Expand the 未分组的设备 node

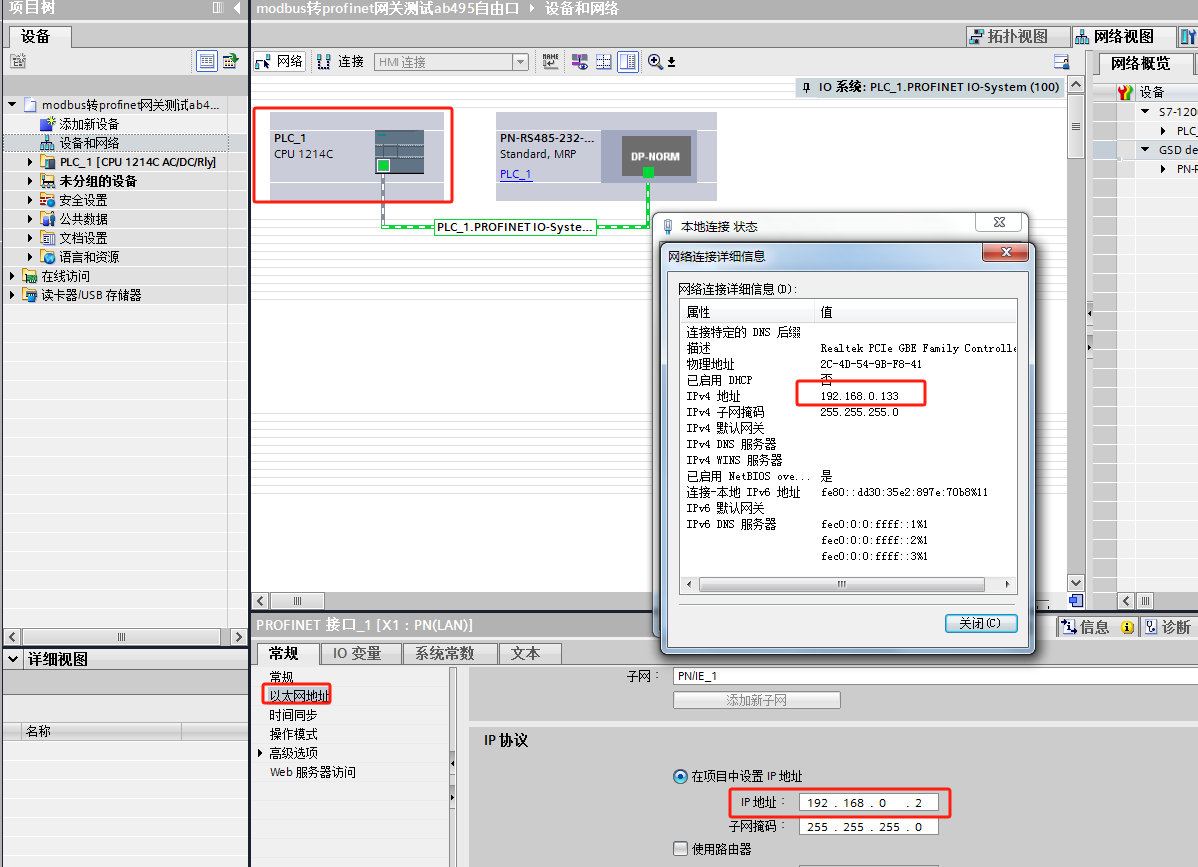click(x=30, y=181)
